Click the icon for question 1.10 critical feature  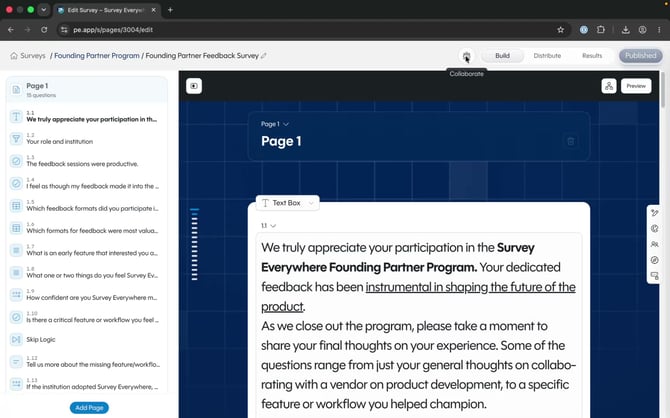16,317
